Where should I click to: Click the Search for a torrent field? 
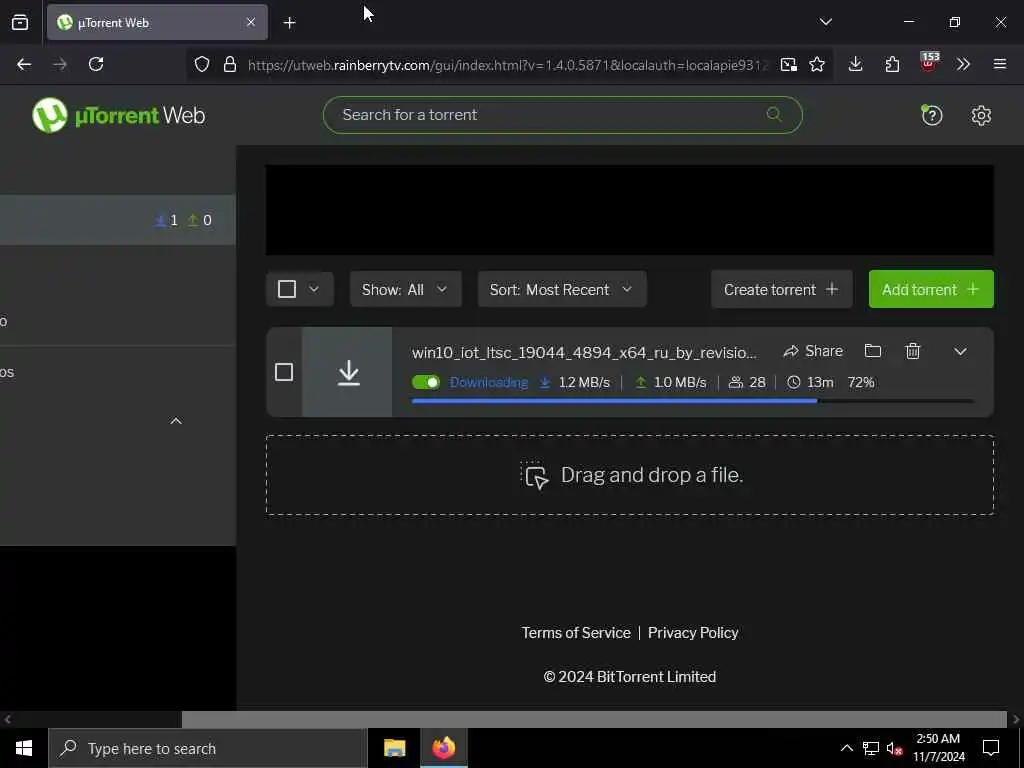pos(562,115)
